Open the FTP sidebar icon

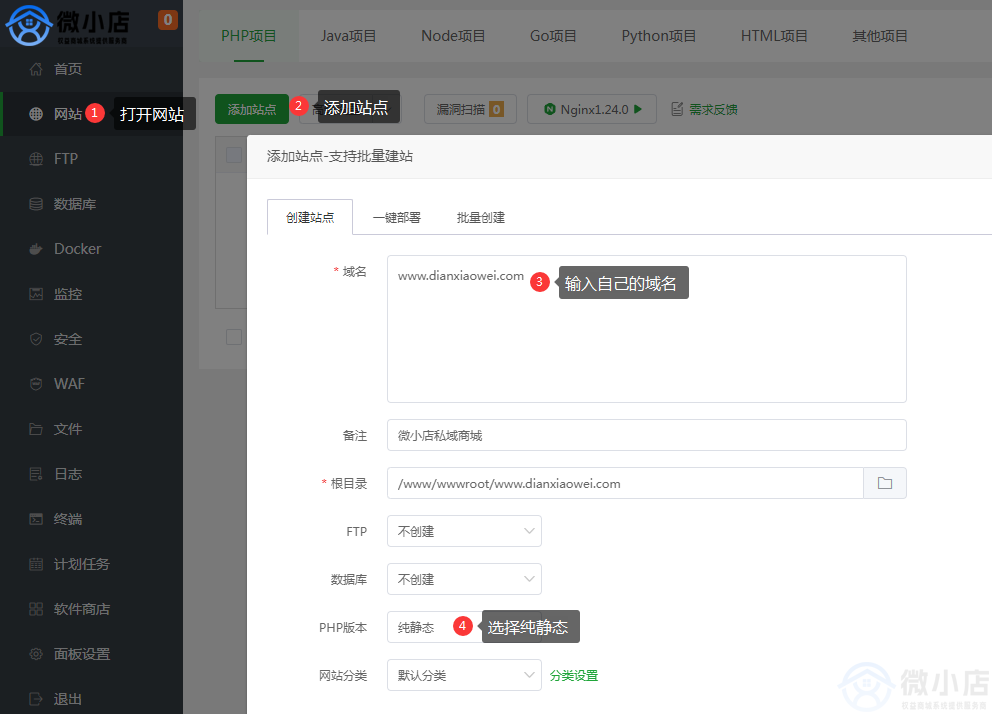(x=36, y=159)
